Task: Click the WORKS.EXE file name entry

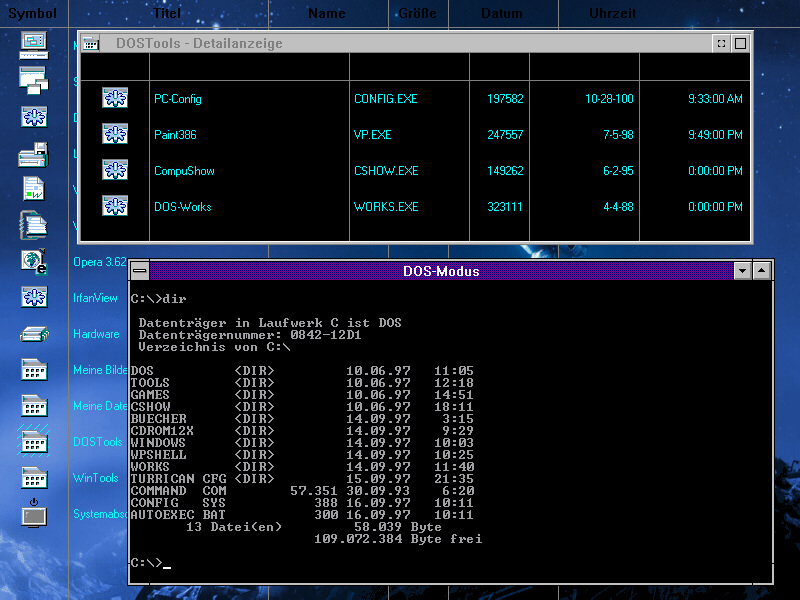Action: [x=385, y=207]
